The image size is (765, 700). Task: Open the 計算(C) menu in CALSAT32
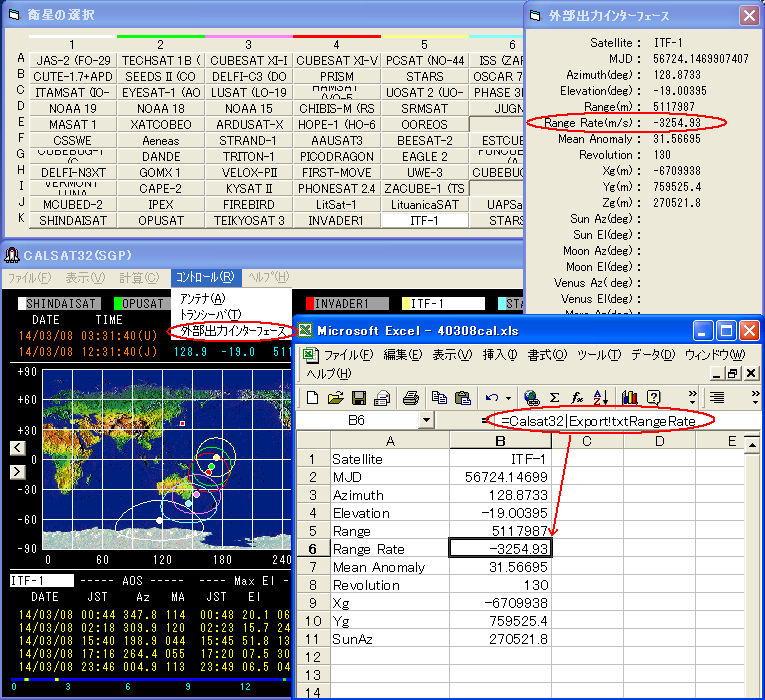pyautogui.click(x=139, y=278)
